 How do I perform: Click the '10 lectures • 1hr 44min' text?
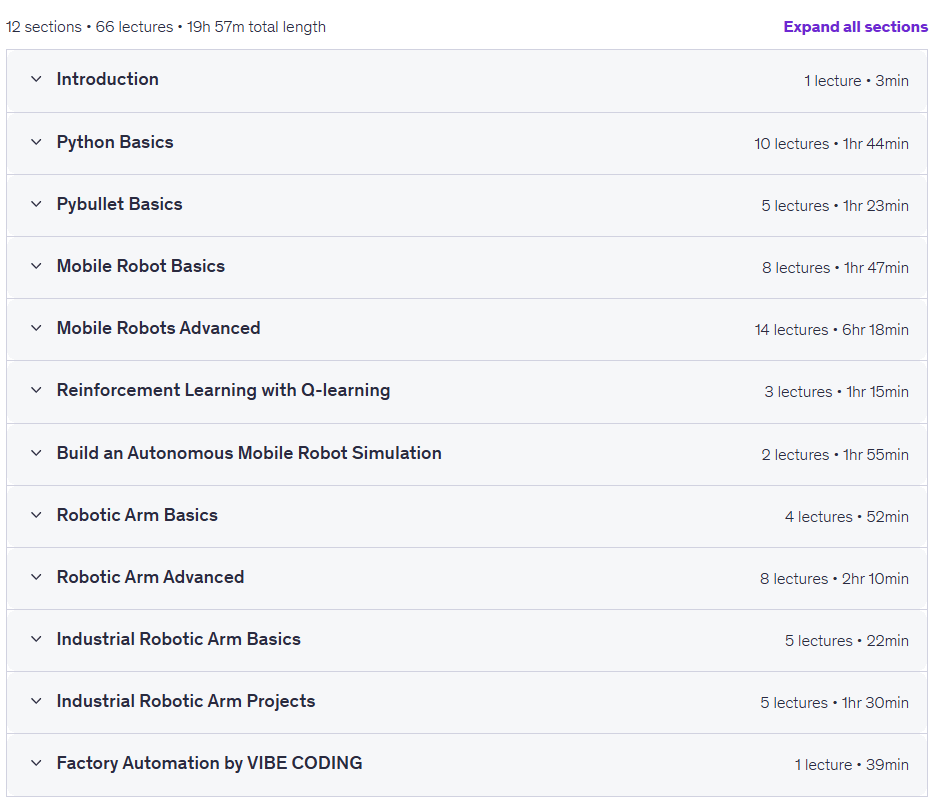[x=831, y=144]
